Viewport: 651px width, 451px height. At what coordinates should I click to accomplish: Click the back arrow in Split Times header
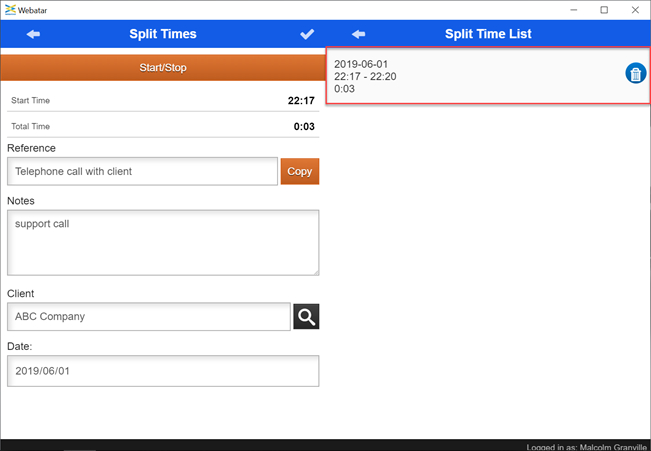coord(33,34)
